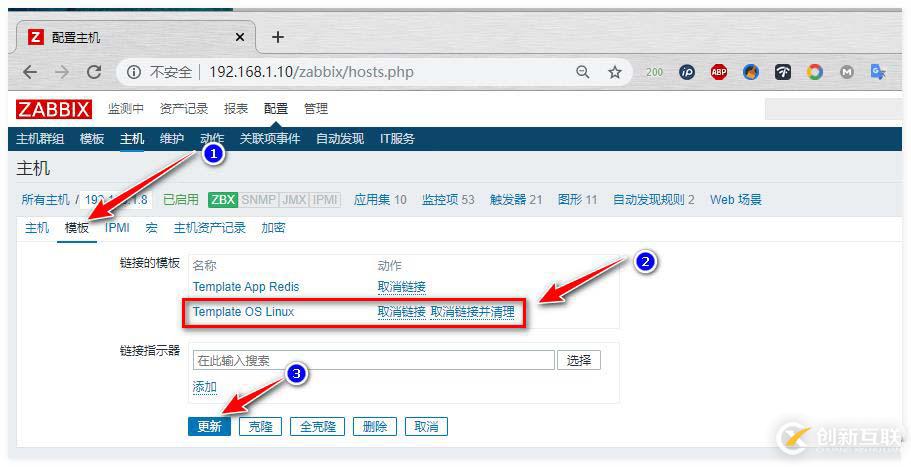Open the iP extension icon
The width and height of the screenshot is (911, 467).
click(x=687, y=72)
